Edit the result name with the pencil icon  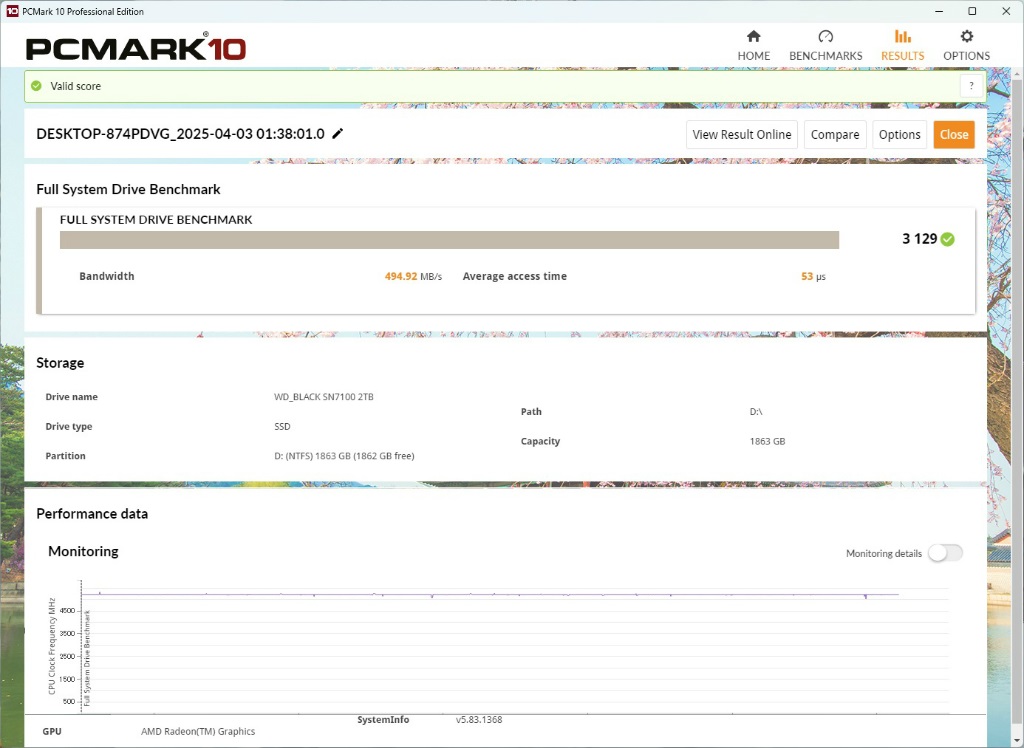coord(338,134)
